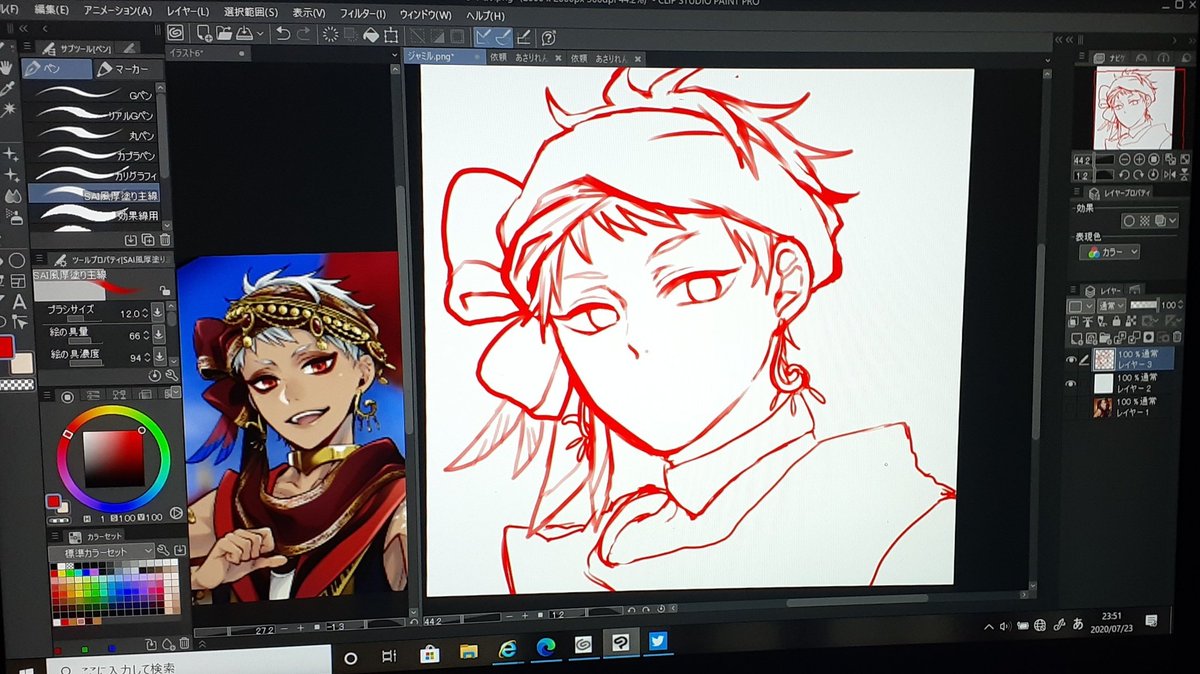Click the Clear layer spinner icon
The height and width of the screenshot is (674, 1200).
[330, 35]
